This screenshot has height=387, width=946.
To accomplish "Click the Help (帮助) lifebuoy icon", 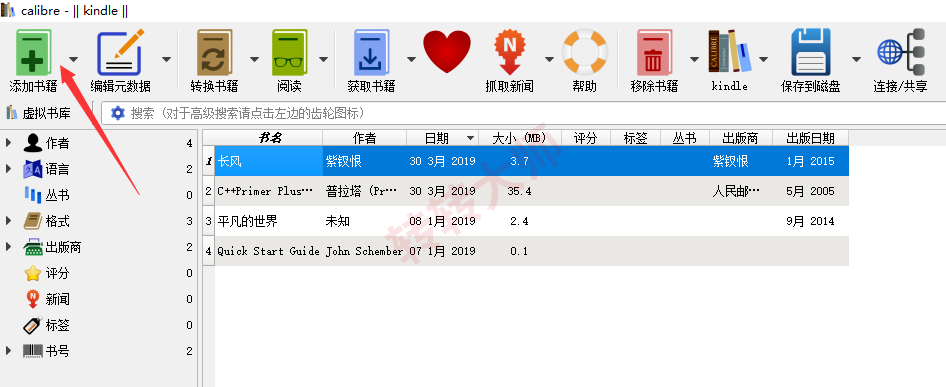I will click(x=585, y=53).
